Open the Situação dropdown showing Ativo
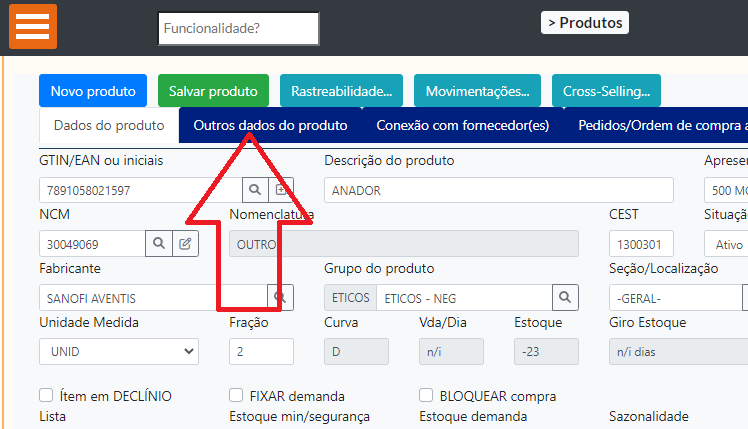748x429 pixels. (725, 244)
